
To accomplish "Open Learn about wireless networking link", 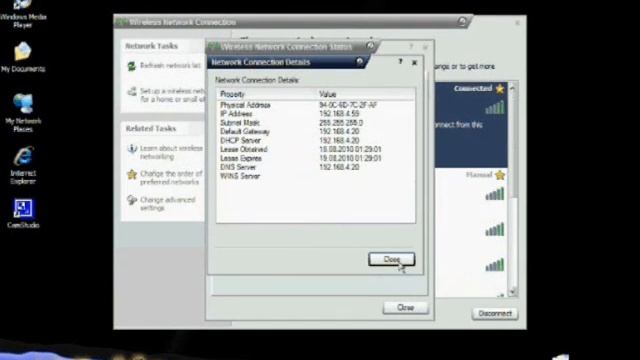I will click(171, 152).
